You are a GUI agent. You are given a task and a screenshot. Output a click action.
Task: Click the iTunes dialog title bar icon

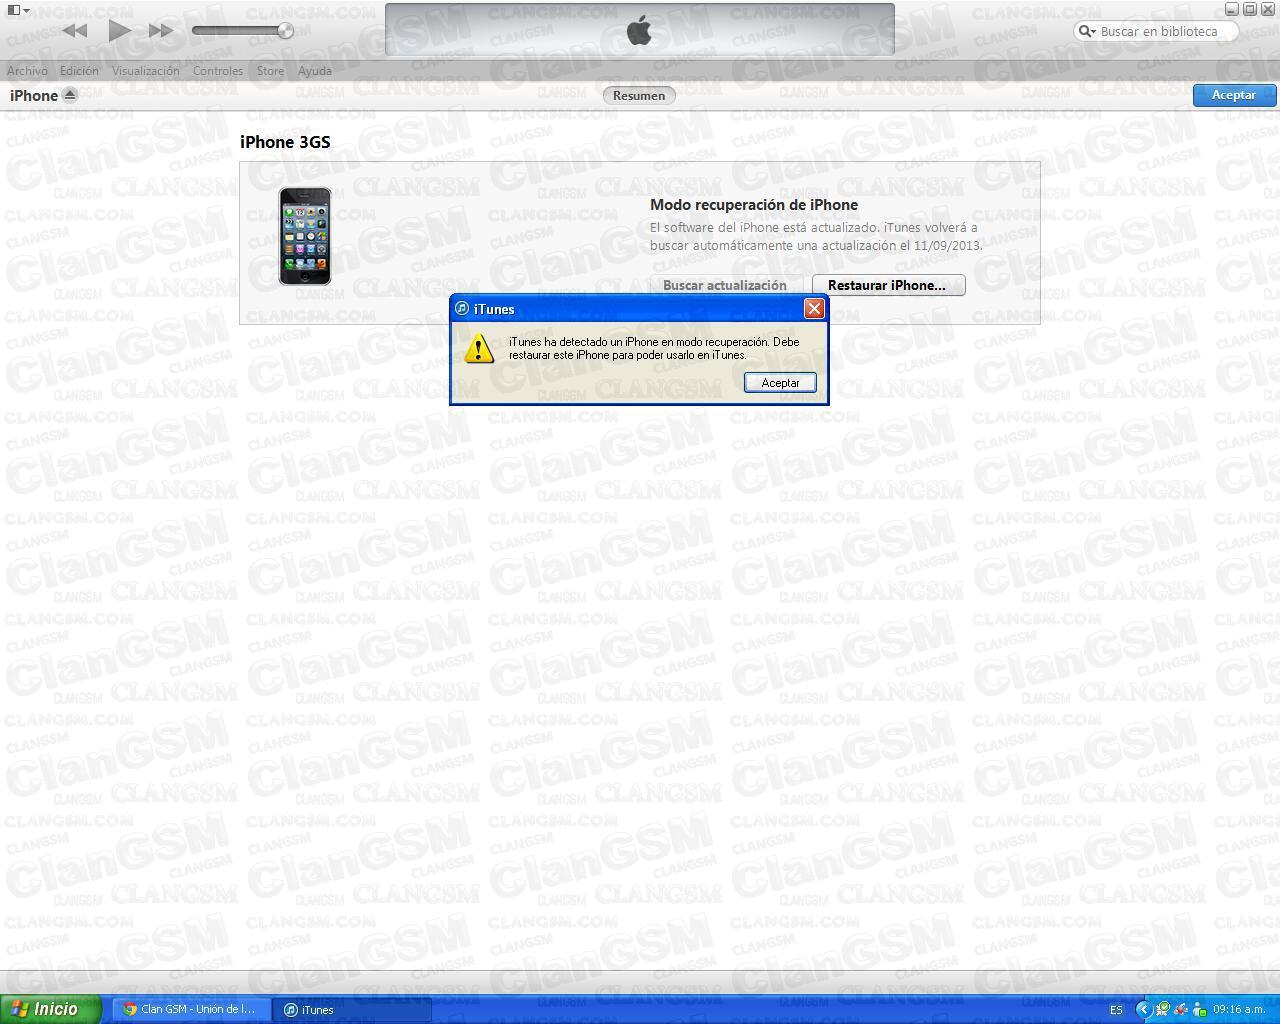tap(462, 308)
